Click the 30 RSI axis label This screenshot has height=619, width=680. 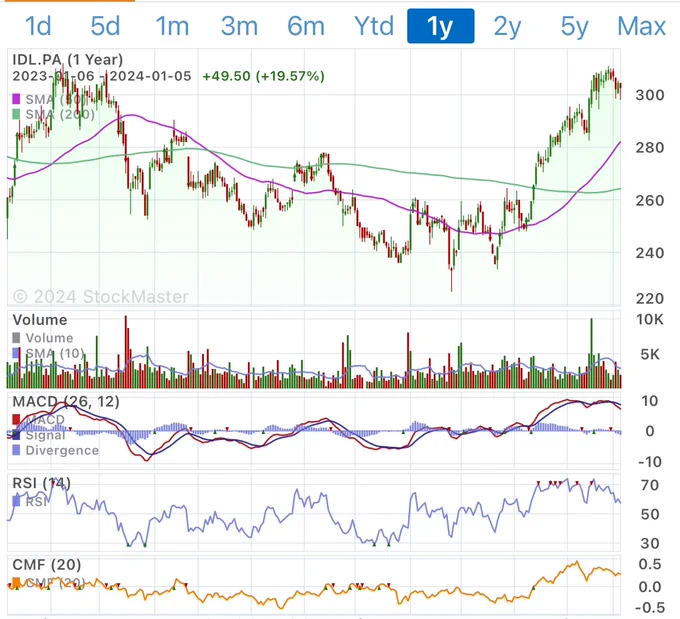tap(650, 543)
